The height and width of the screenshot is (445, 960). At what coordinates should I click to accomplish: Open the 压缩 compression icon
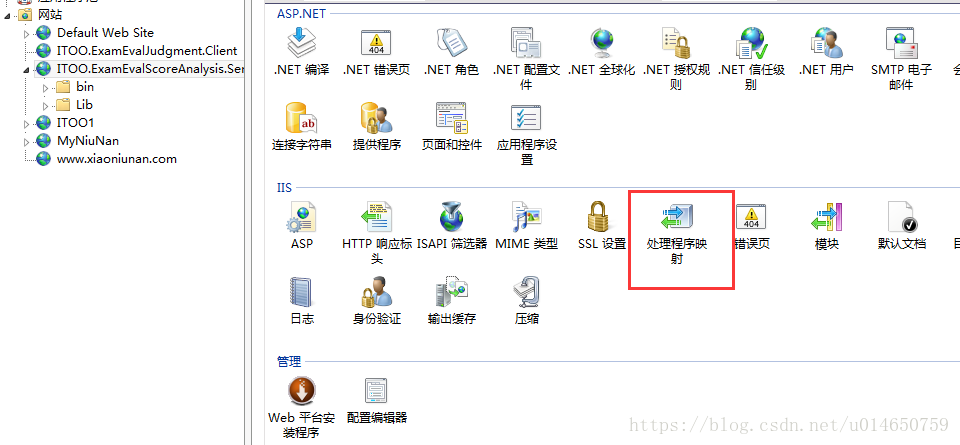coord(527,301)
